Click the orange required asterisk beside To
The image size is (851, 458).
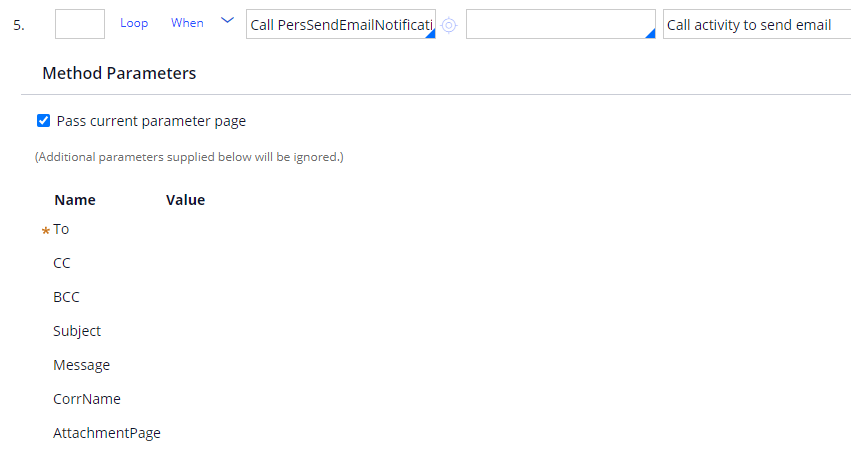coord(46,231)
